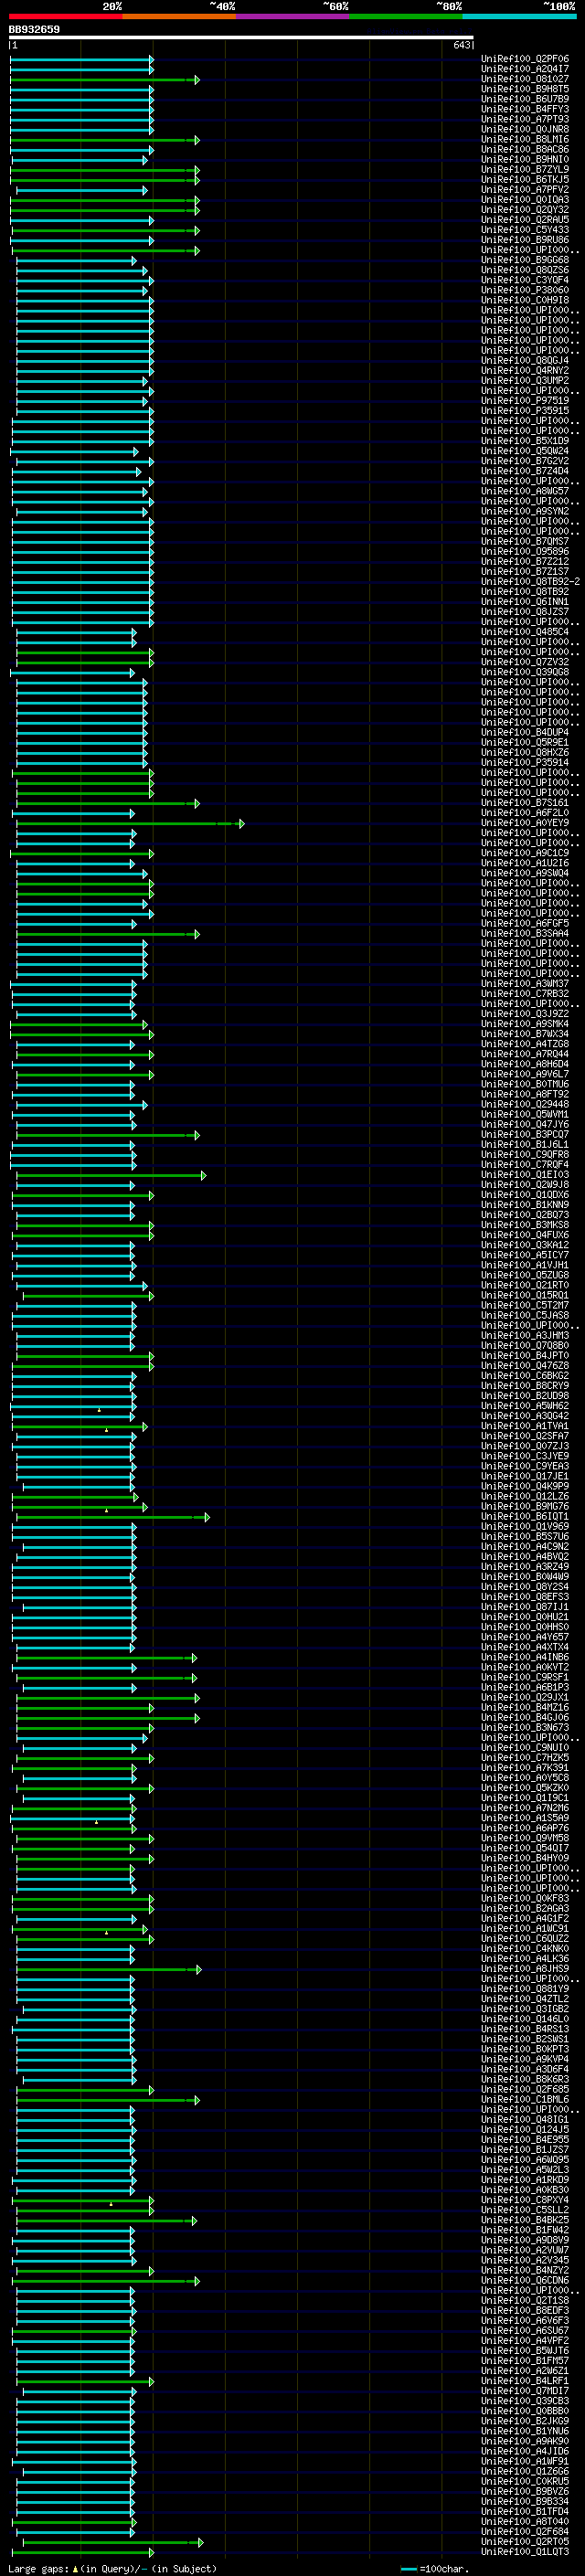
Task: Select the UniRef100_A9SMK4 label
Action: [525, 1024]
